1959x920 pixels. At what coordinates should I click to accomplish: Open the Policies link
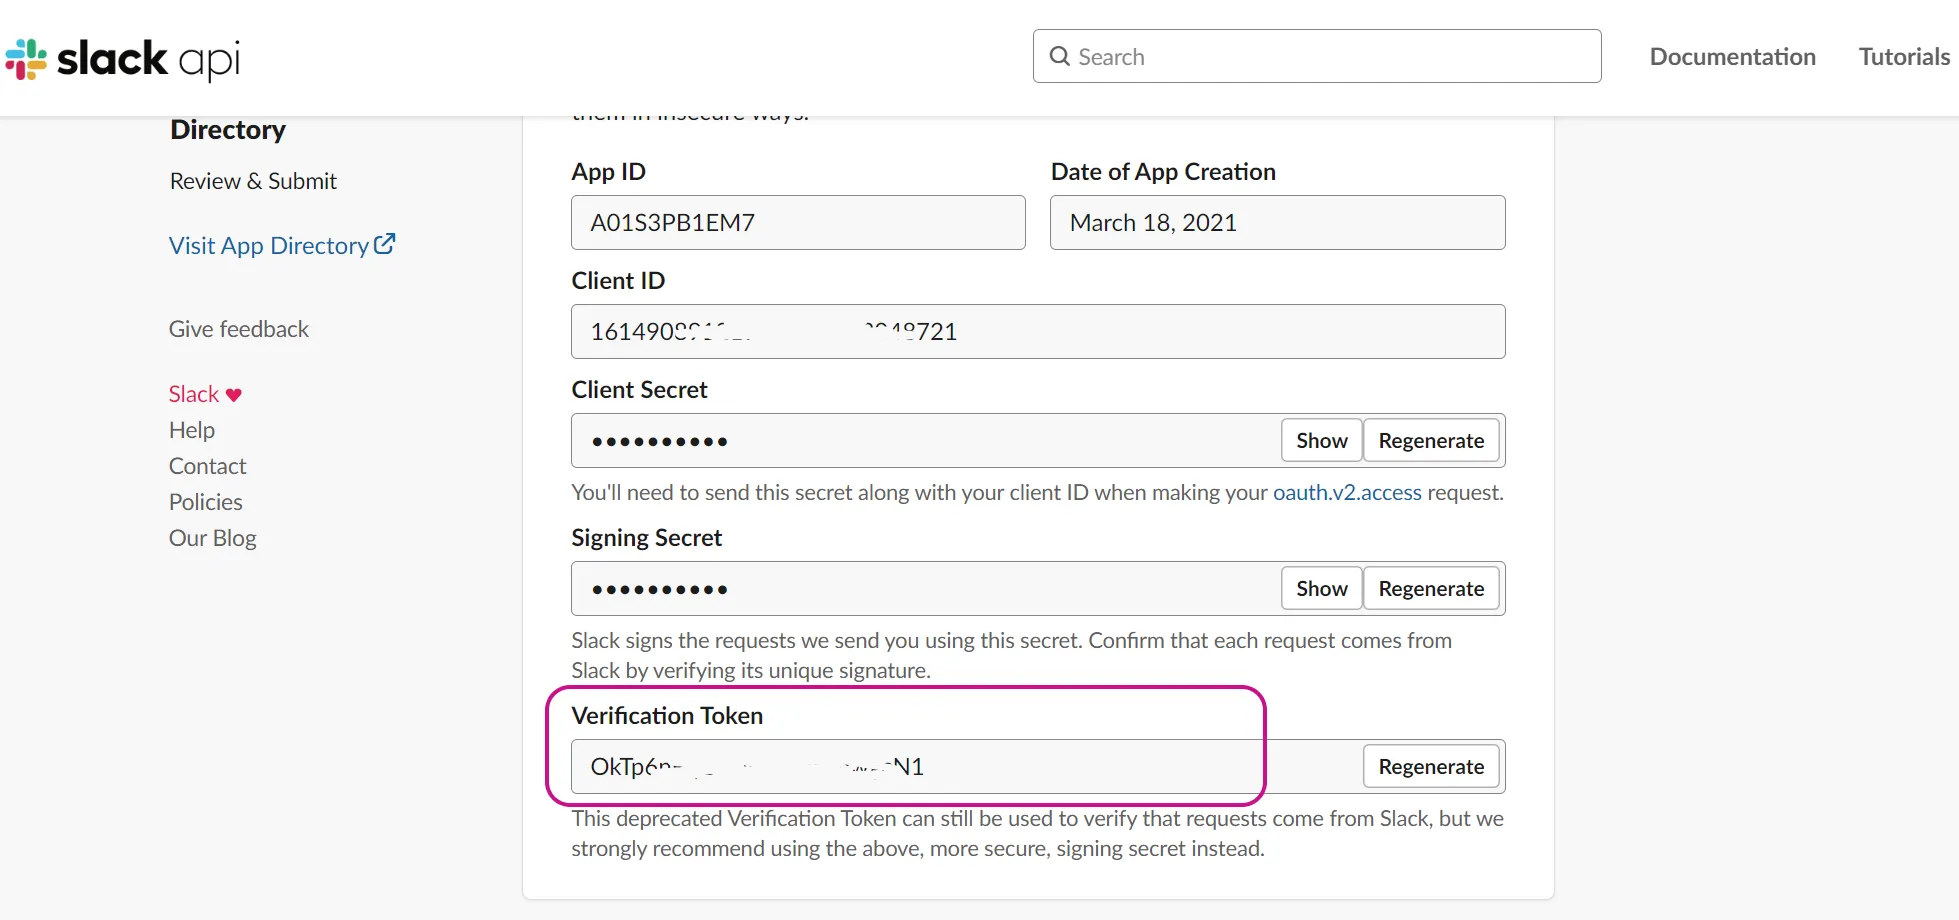(x=206, y=502)
